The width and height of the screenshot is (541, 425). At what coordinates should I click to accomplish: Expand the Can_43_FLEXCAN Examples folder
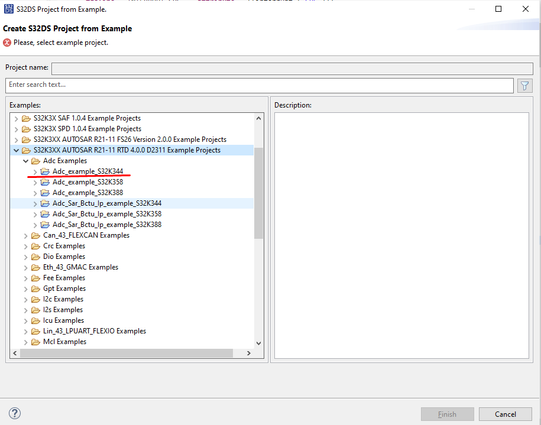point(26,236)
